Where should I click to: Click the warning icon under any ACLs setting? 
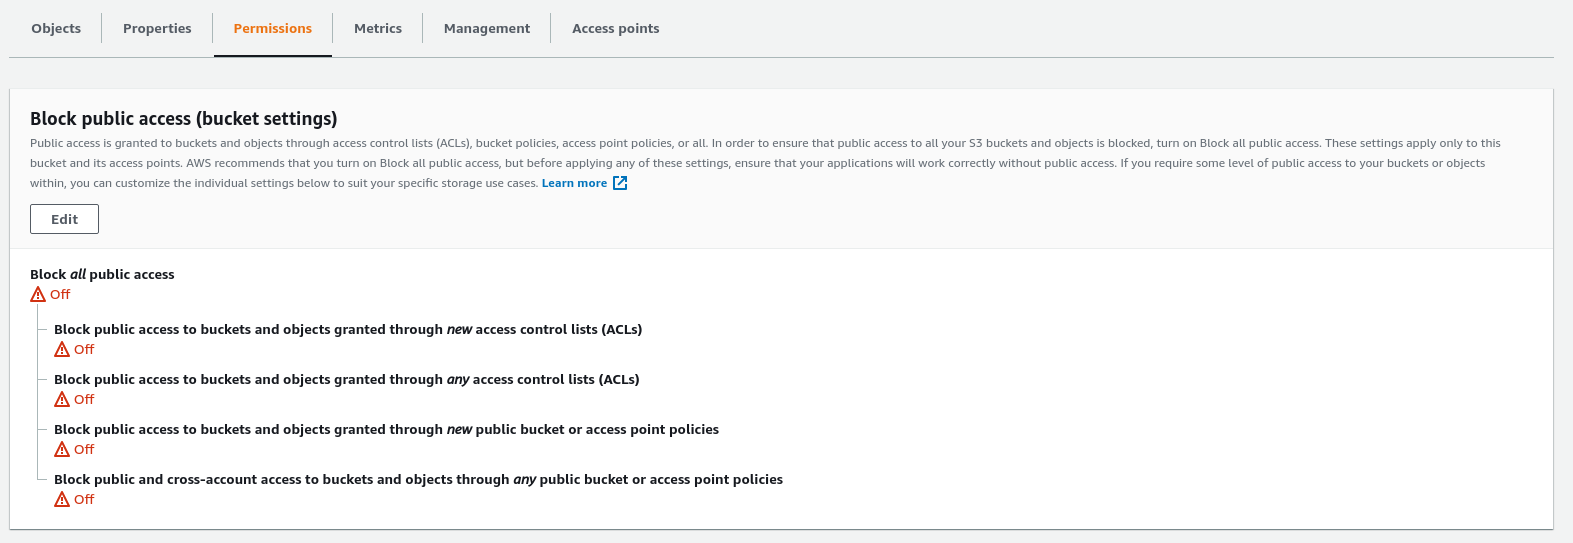[x=62, y=399]
